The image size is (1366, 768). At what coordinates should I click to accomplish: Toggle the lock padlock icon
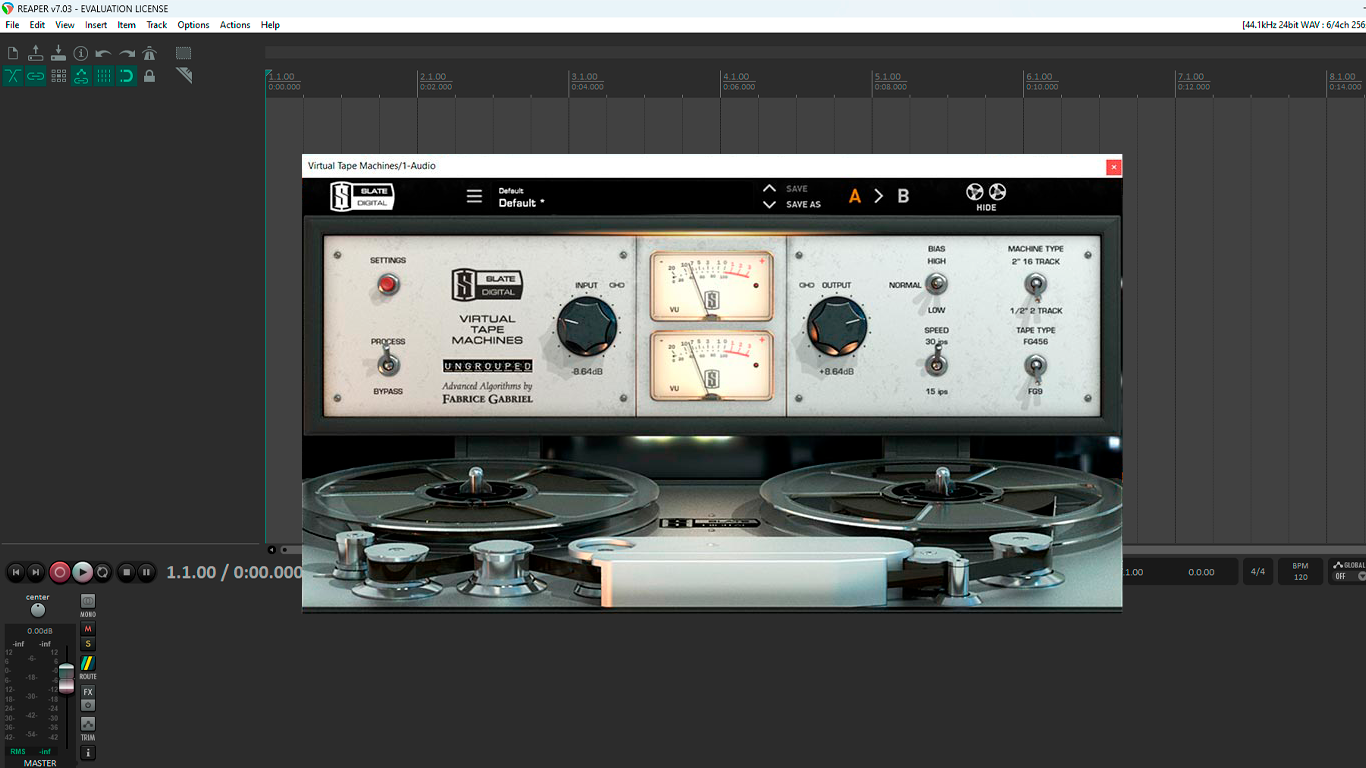pos(149,76)
